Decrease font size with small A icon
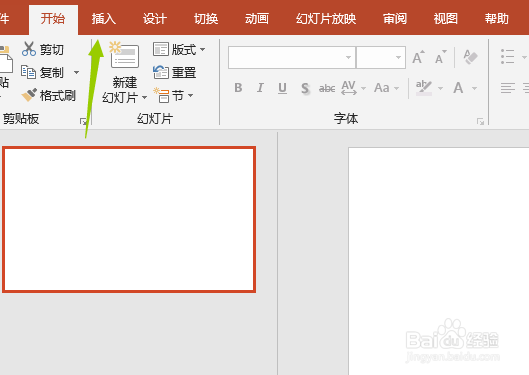The image size is (529, 375). 440,57
